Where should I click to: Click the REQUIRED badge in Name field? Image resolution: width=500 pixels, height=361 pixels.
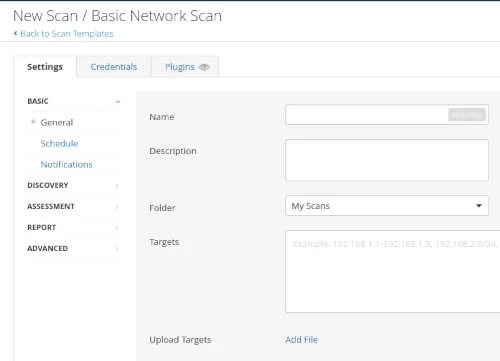tap(467, 115)
